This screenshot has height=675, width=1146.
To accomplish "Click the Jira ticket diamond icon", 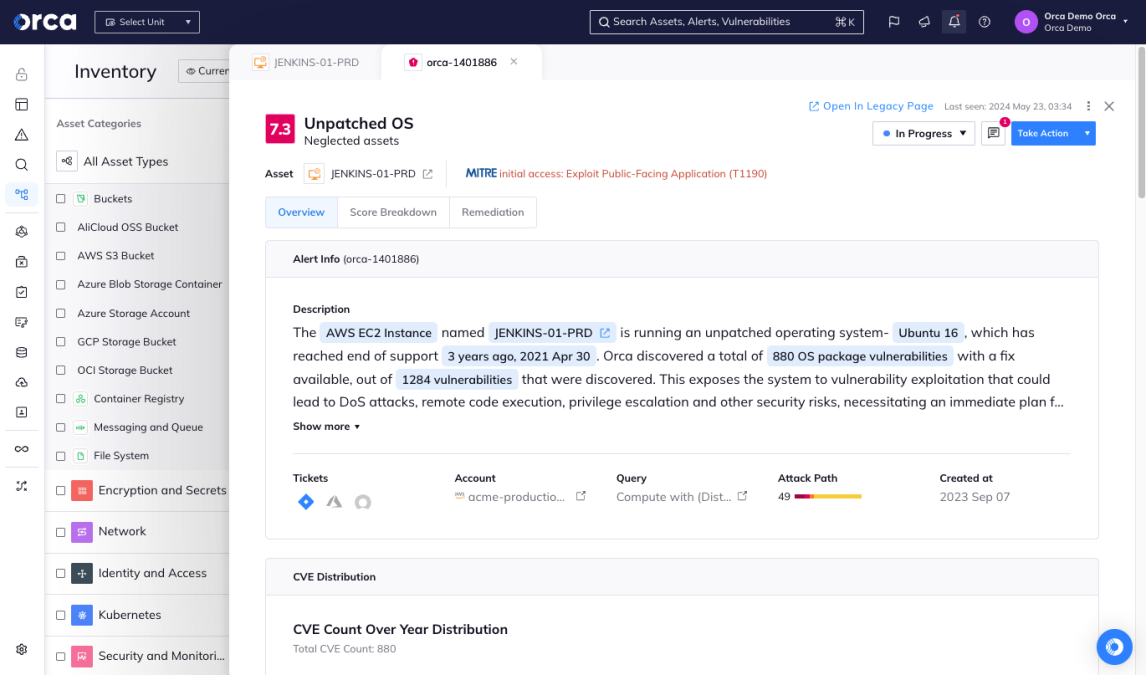I will point(306,502).
